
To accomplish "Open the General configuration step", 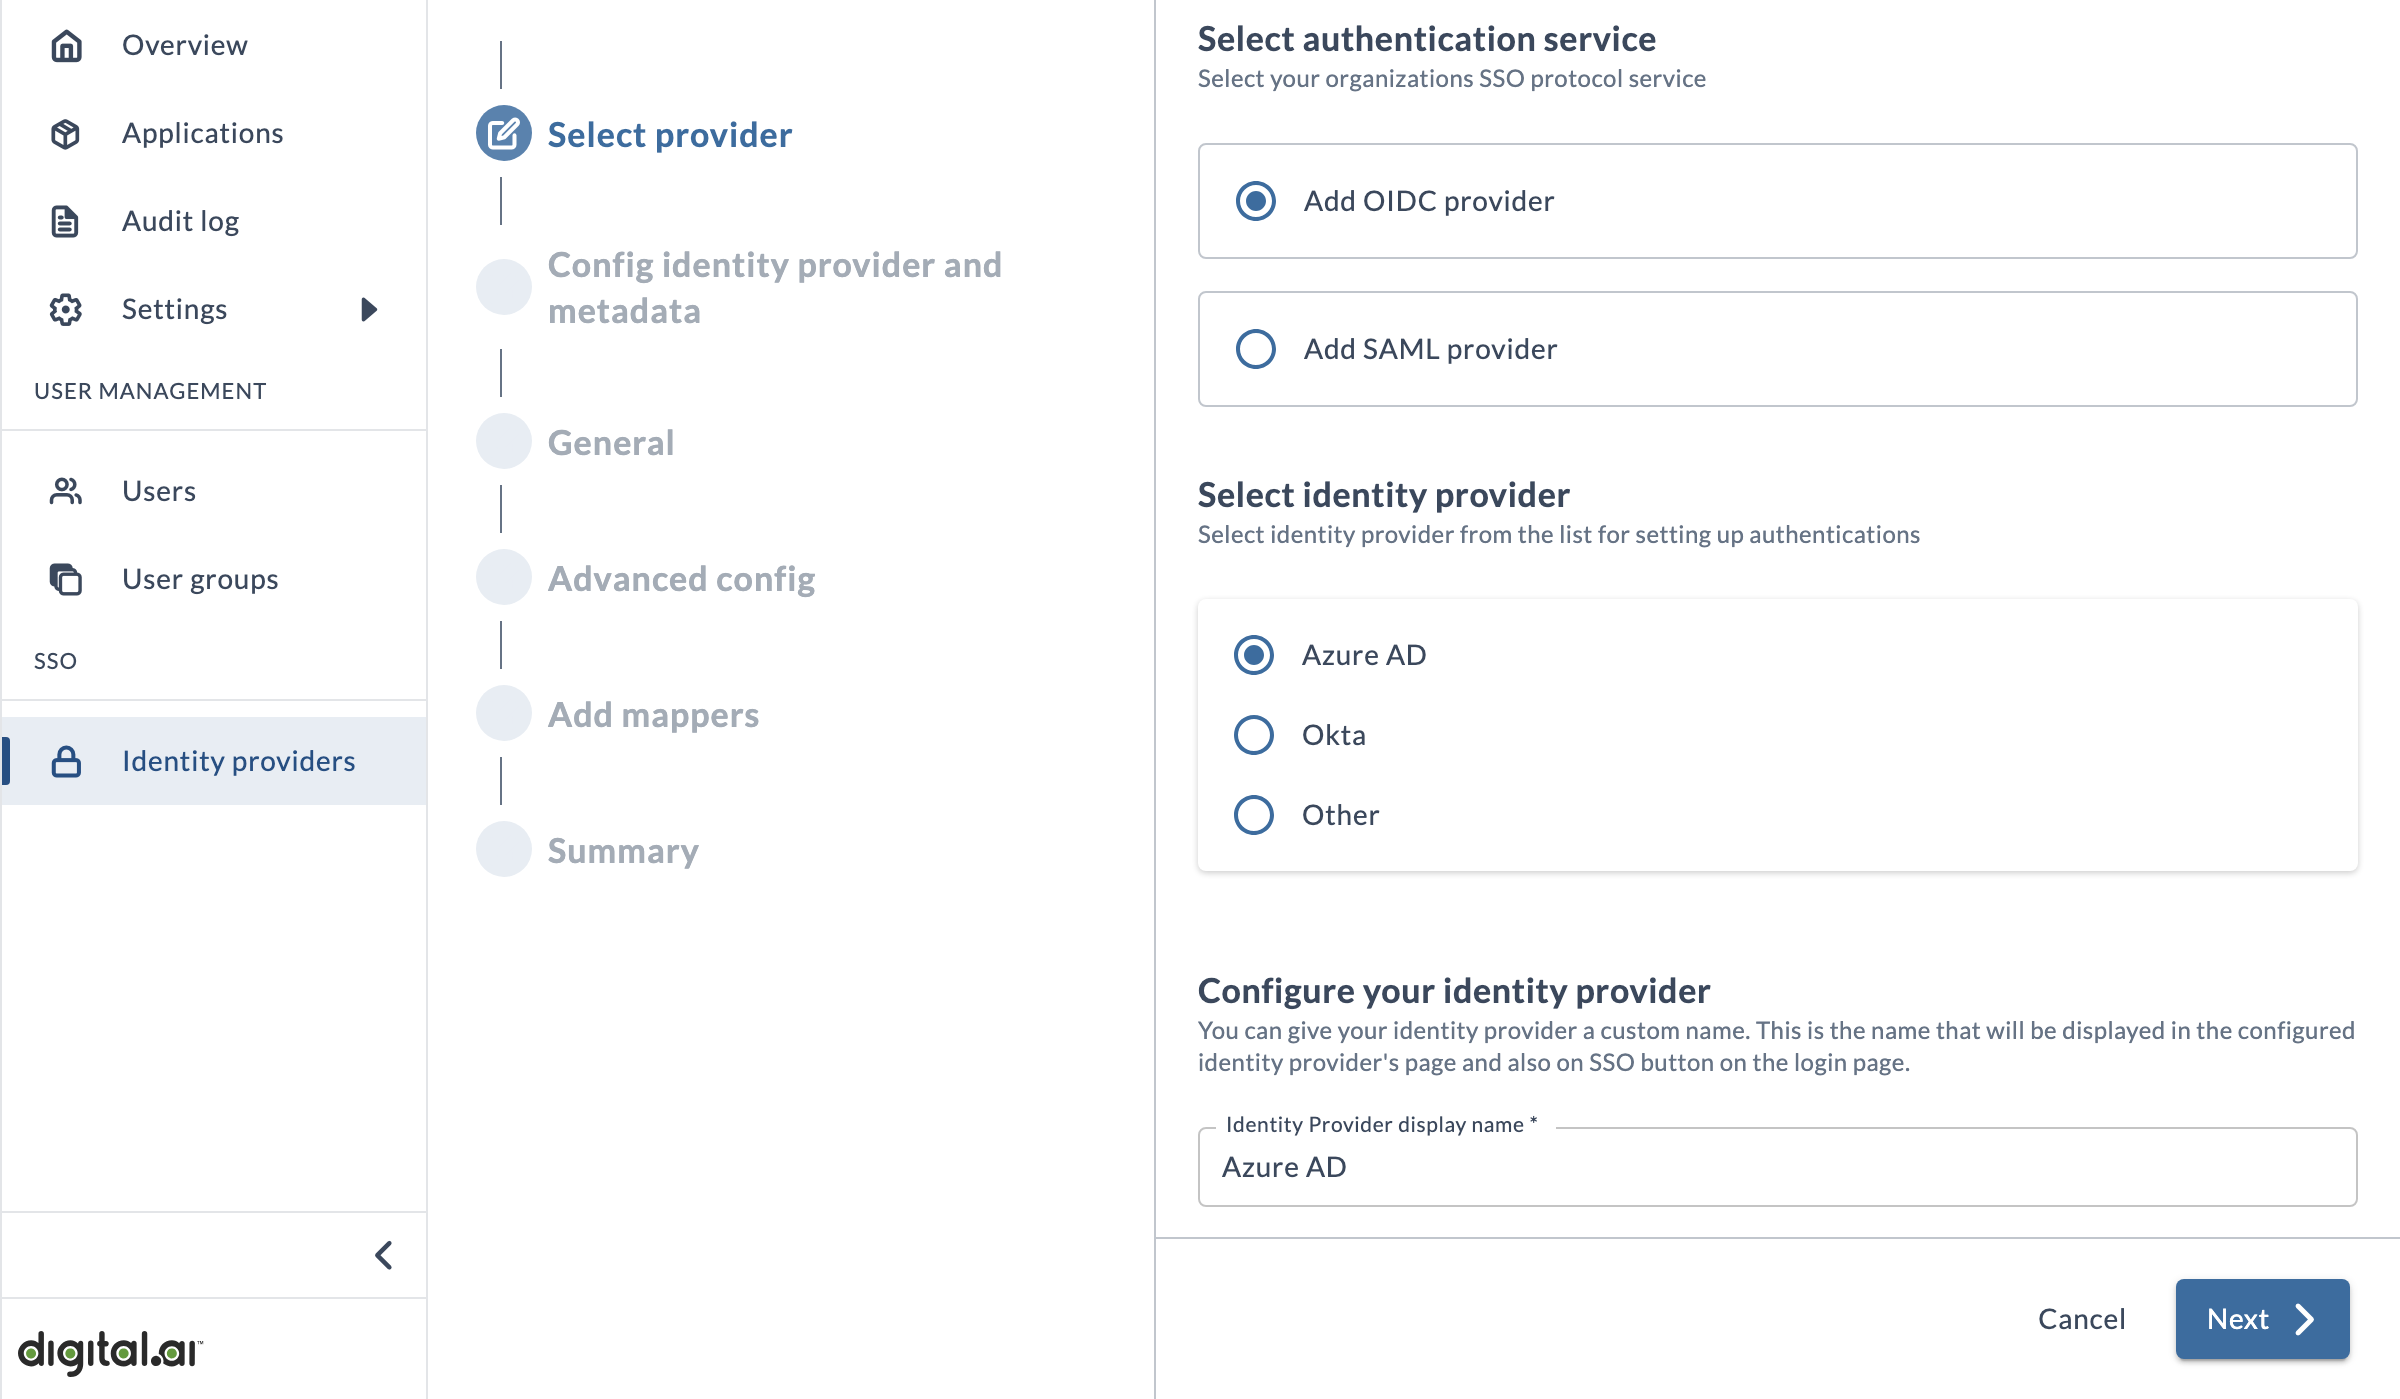I will coord(611,441).
